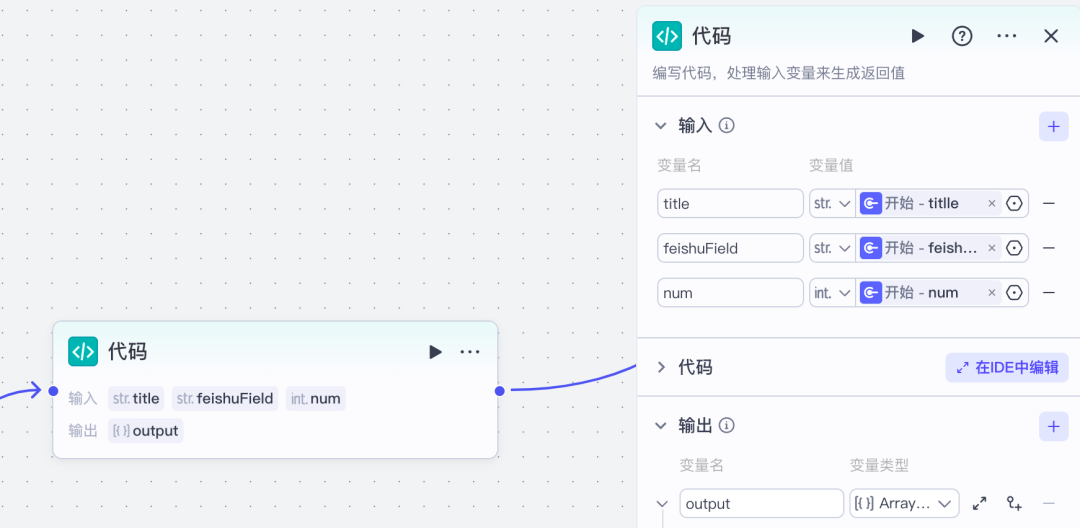Expand the 代码 section

[x=661, y=367]
